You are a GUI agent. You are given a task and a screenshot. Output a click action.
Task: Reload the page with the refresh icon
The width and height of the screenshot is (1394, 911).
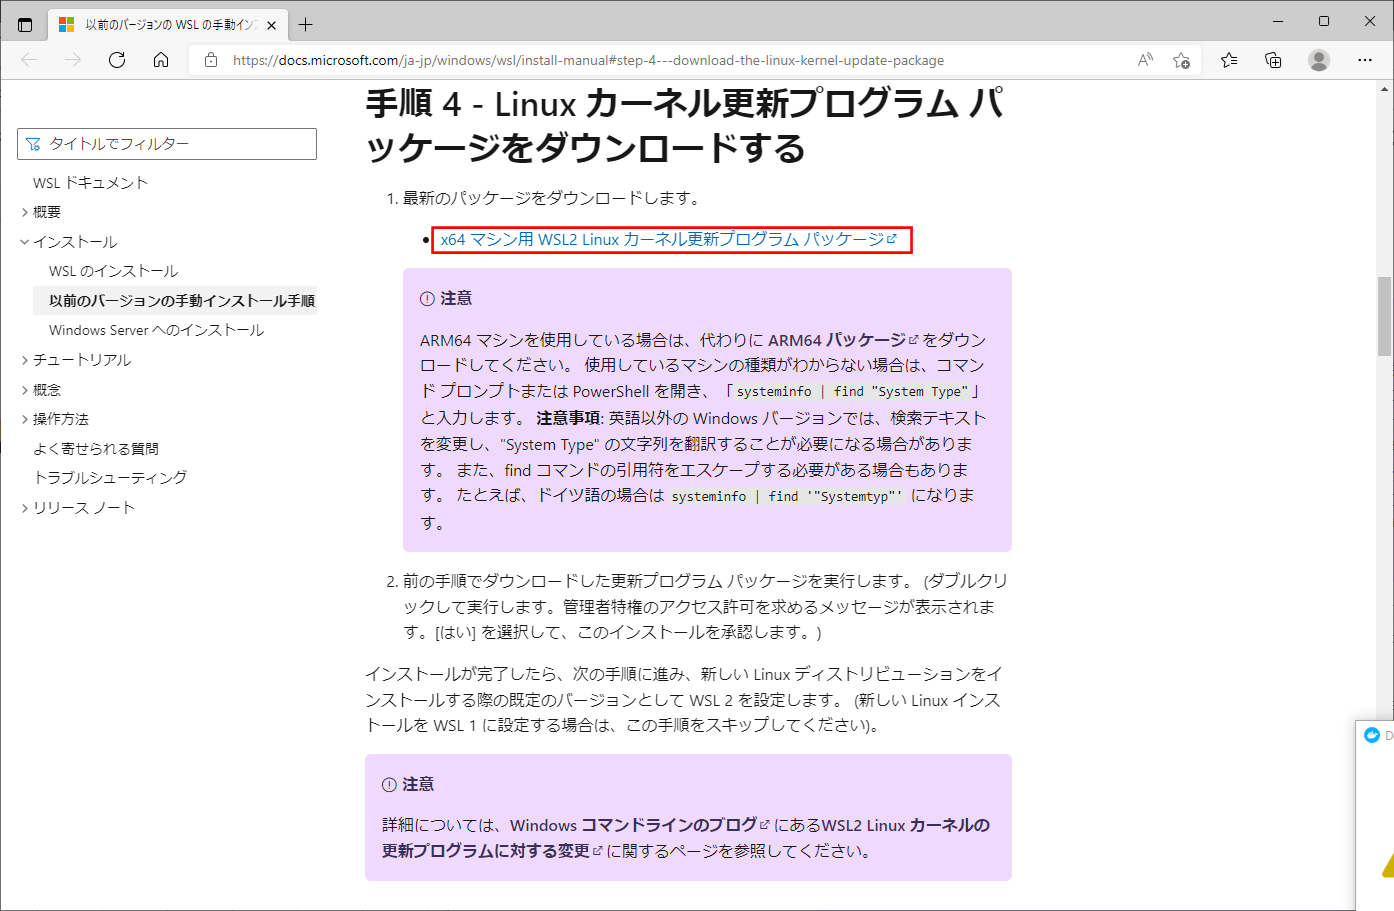[117, 60]
